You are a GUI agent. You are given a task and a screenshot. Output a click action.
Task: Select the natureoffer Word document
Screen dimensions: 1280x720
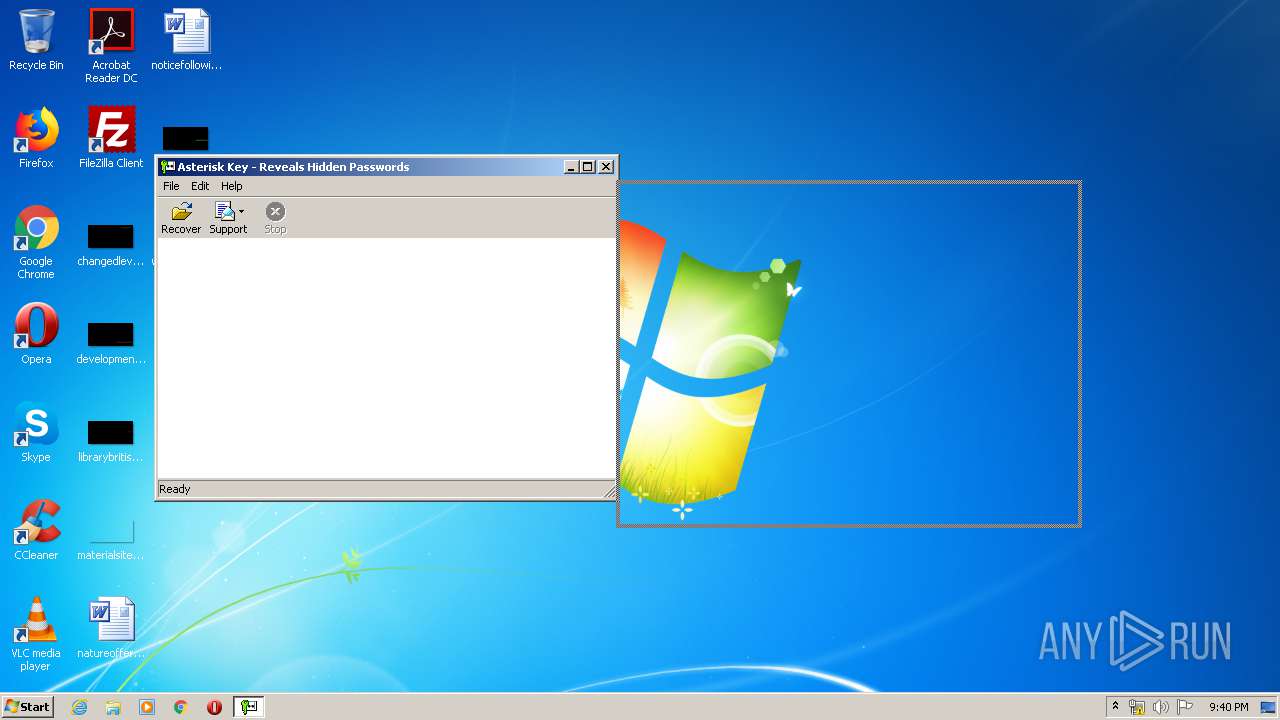click(x=111, y=628)
